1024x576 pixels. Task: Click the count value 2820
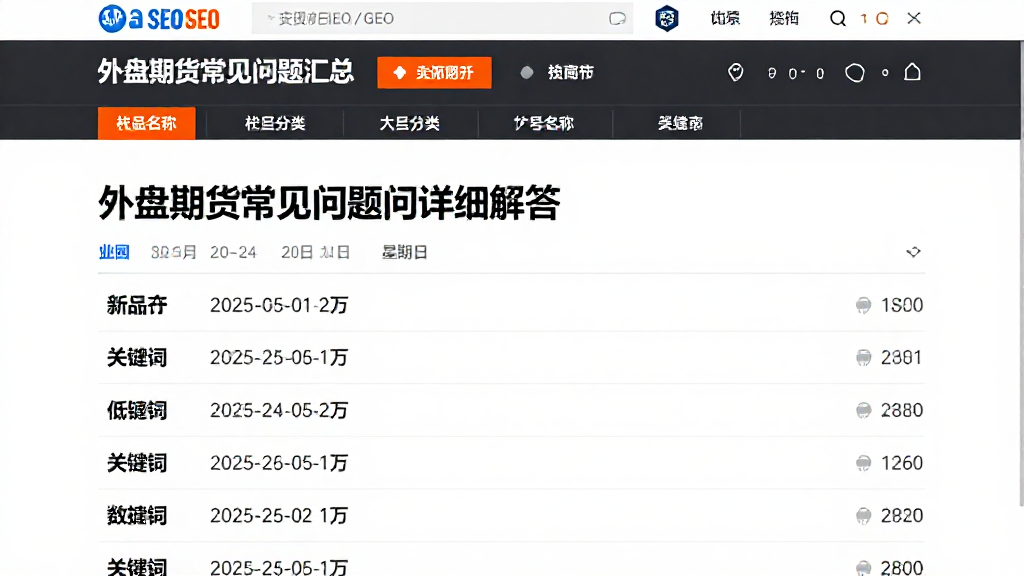point(902,516)
